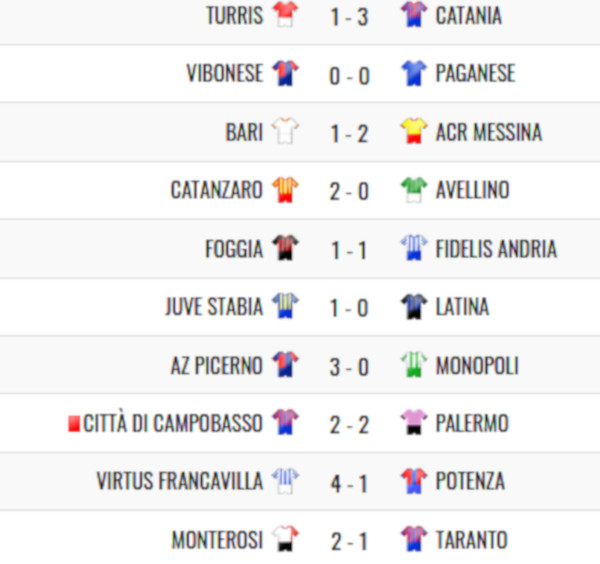Click Palermo's pink jersey icon
Image resolution: width=600 pixels, height=564 pixels.
pyautogui.click(x=413, y=423)
